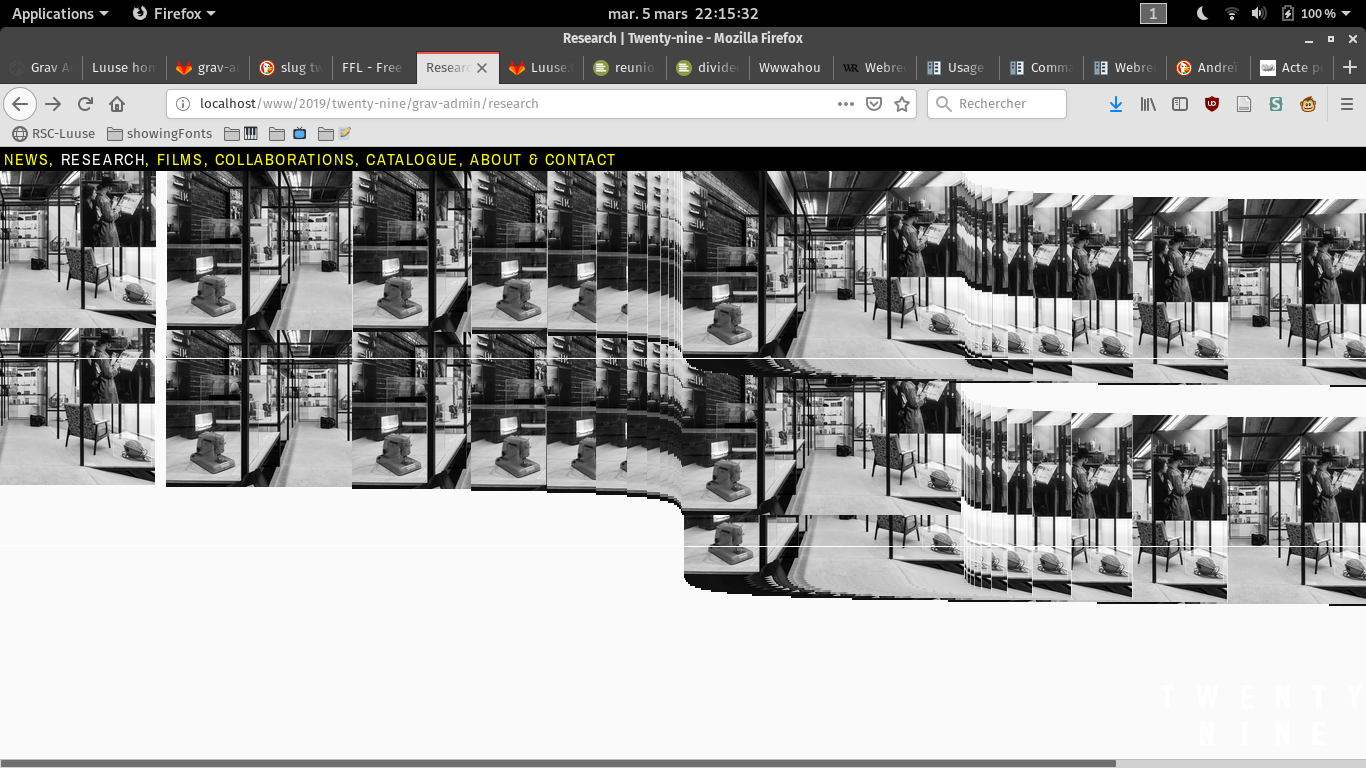The height and width of the screenshot is (768, 1366).
Task: Toggle the sidebar view icon
Action: point(1180,104)
